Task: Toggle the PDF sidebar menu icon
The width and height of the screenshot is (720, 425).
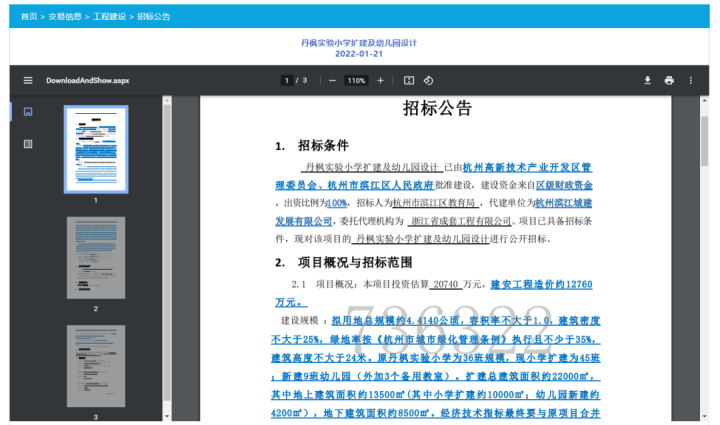Action: pos(28,80)
